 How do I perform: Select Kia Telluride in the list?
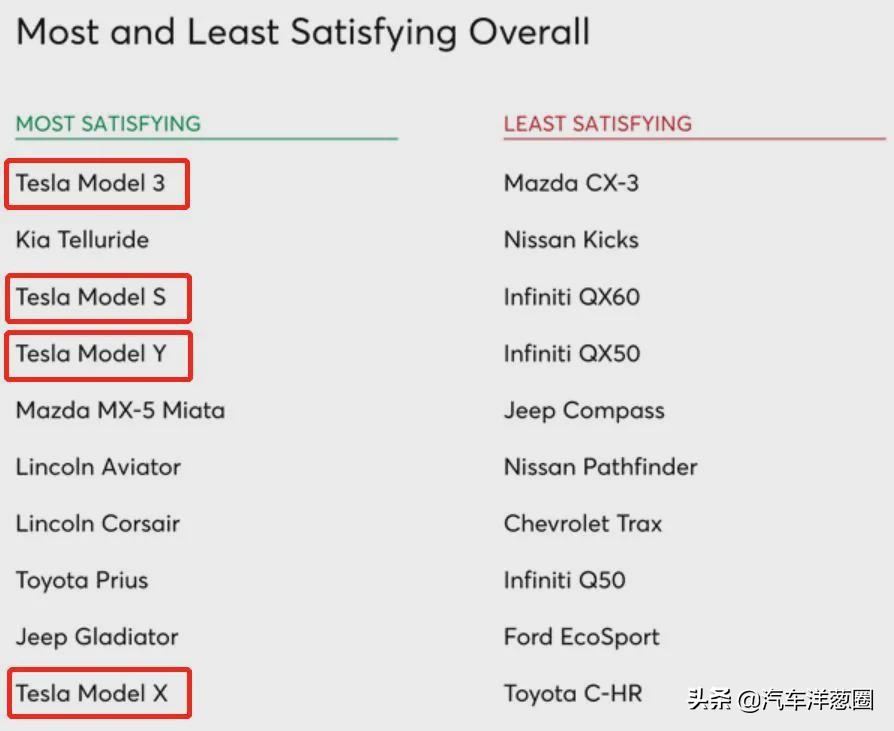pos(82,240)
